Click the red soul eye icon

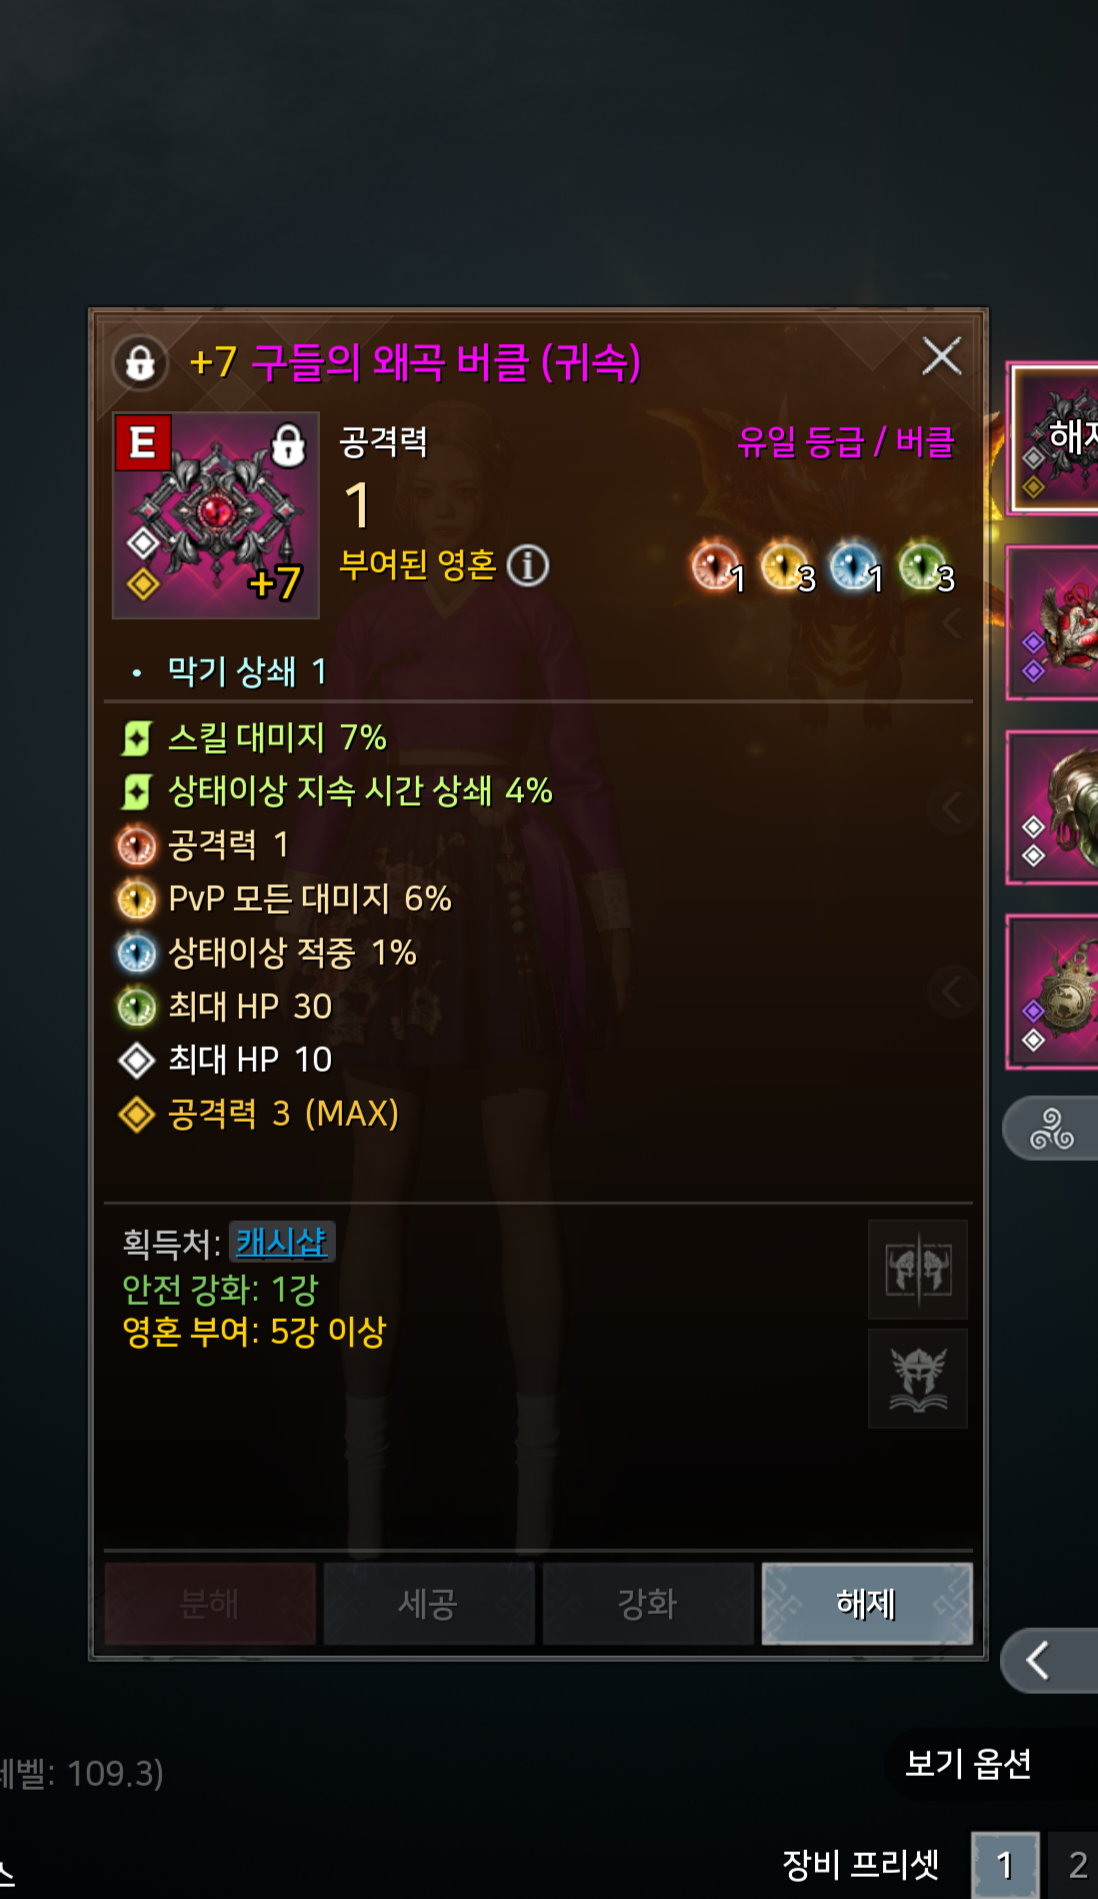pos(714,566)
